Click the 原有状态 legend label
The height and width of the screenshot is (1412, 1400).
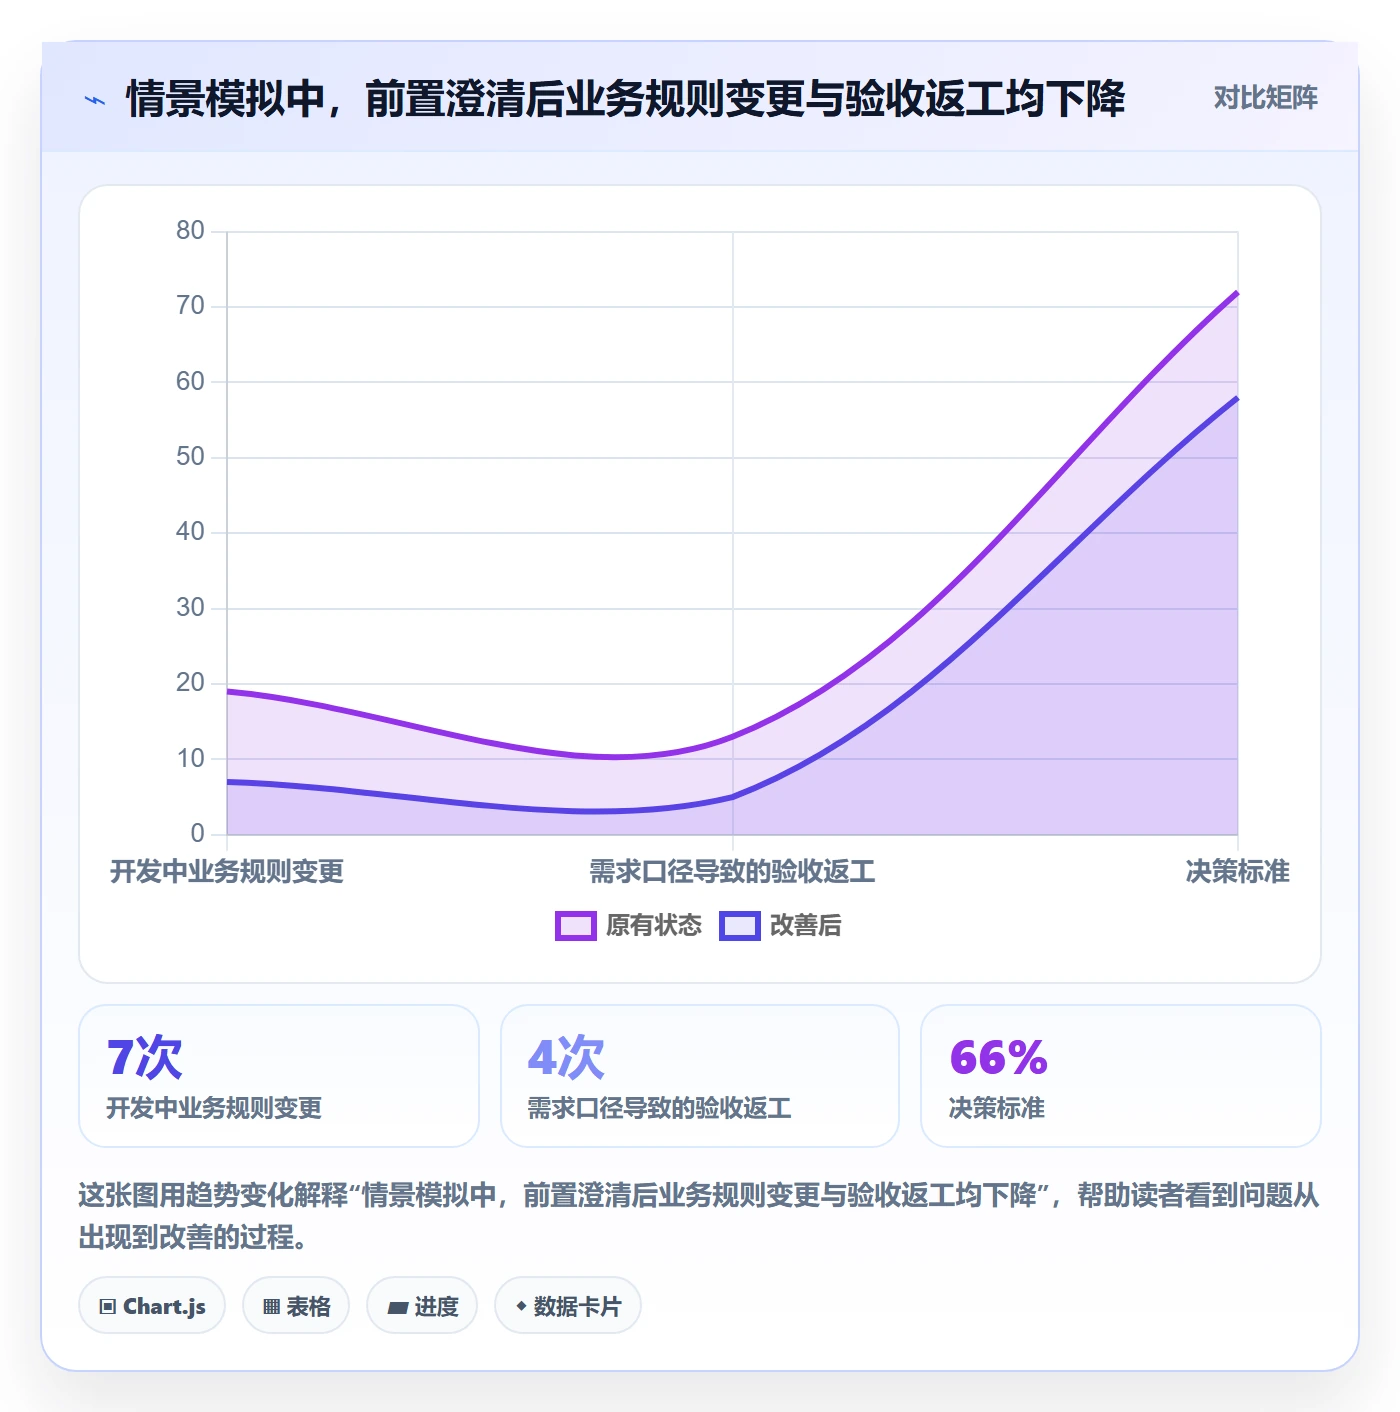[x=654, y=926]
